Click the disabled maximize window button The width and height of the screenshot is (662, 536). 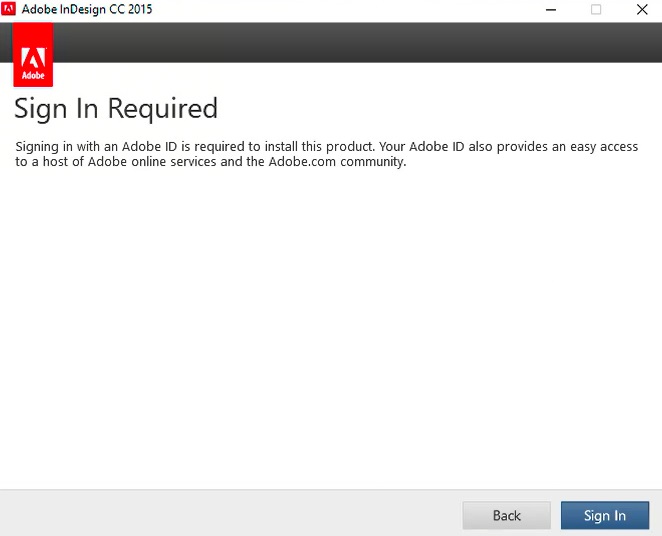tap(596, 9)
